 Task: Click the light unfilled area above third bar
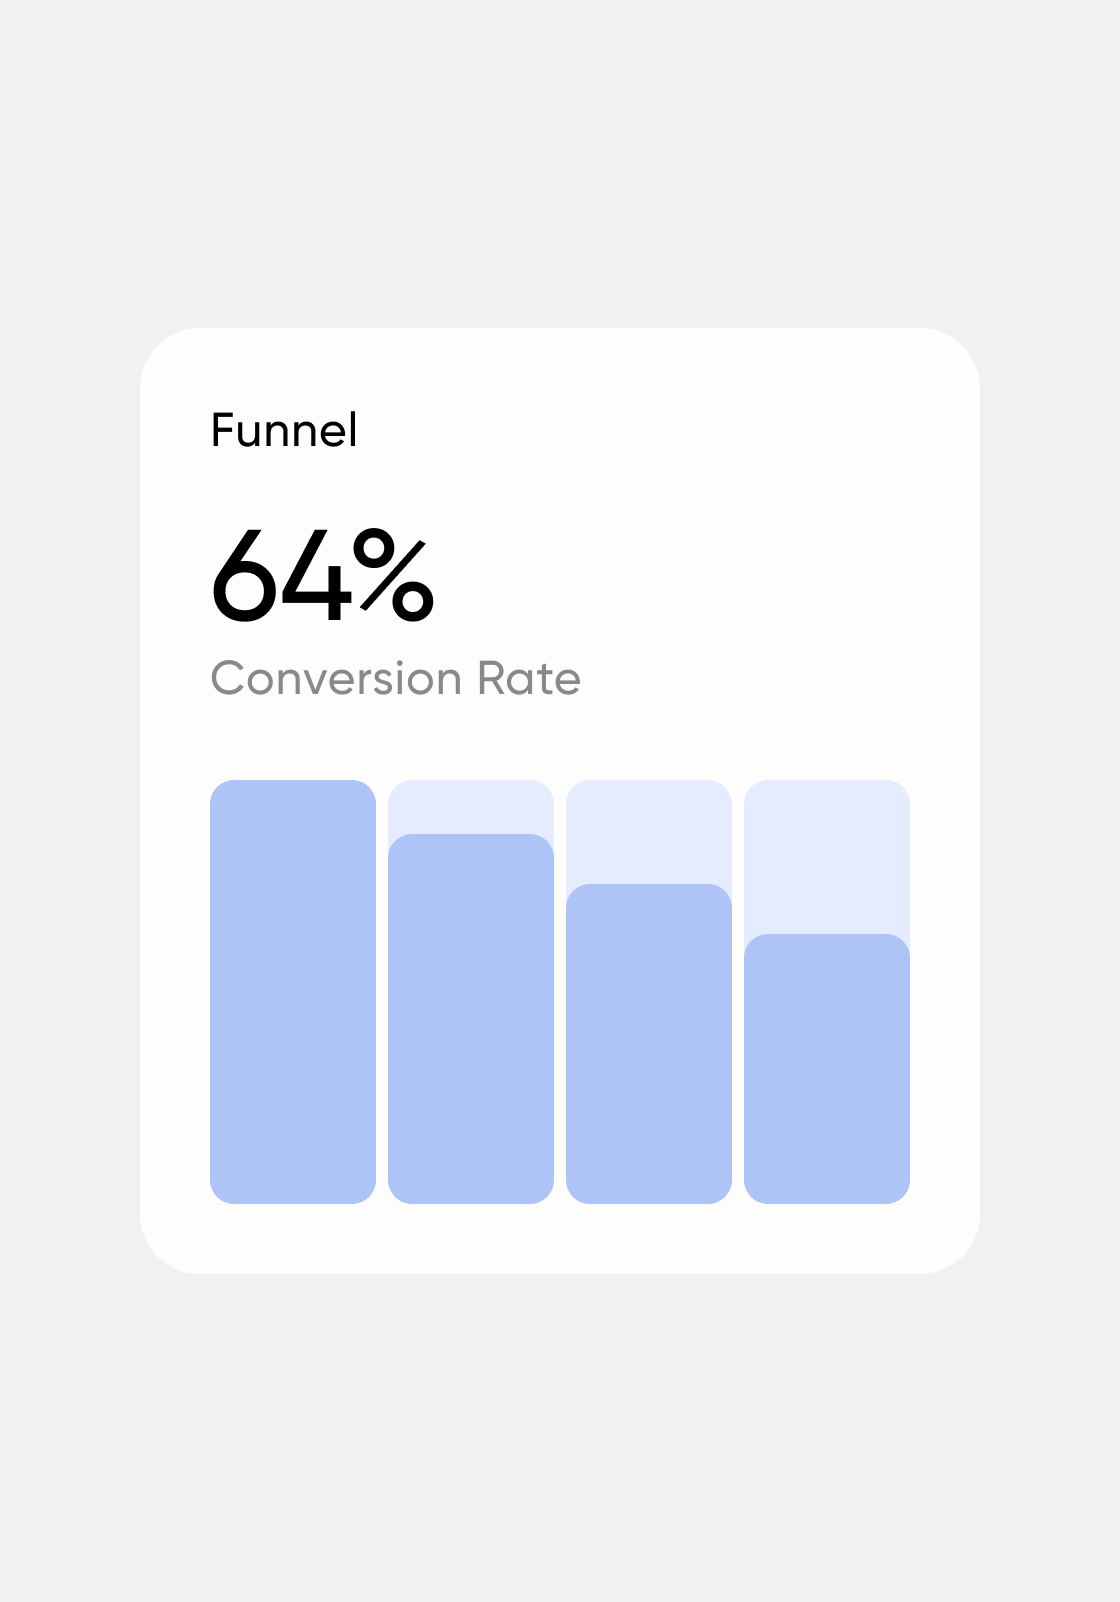click(649, 831)
